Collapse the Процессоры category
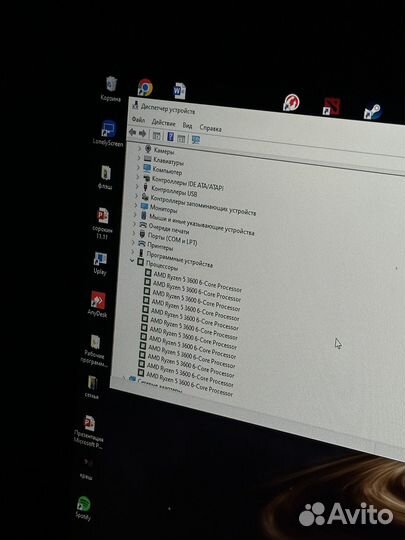The height and width of the screenshot is (540, 405). click(132, 261)
